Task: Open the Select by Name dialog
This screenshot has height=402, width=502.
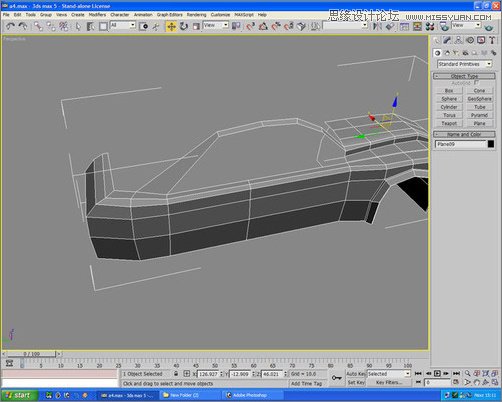Action: coord(90,26)
